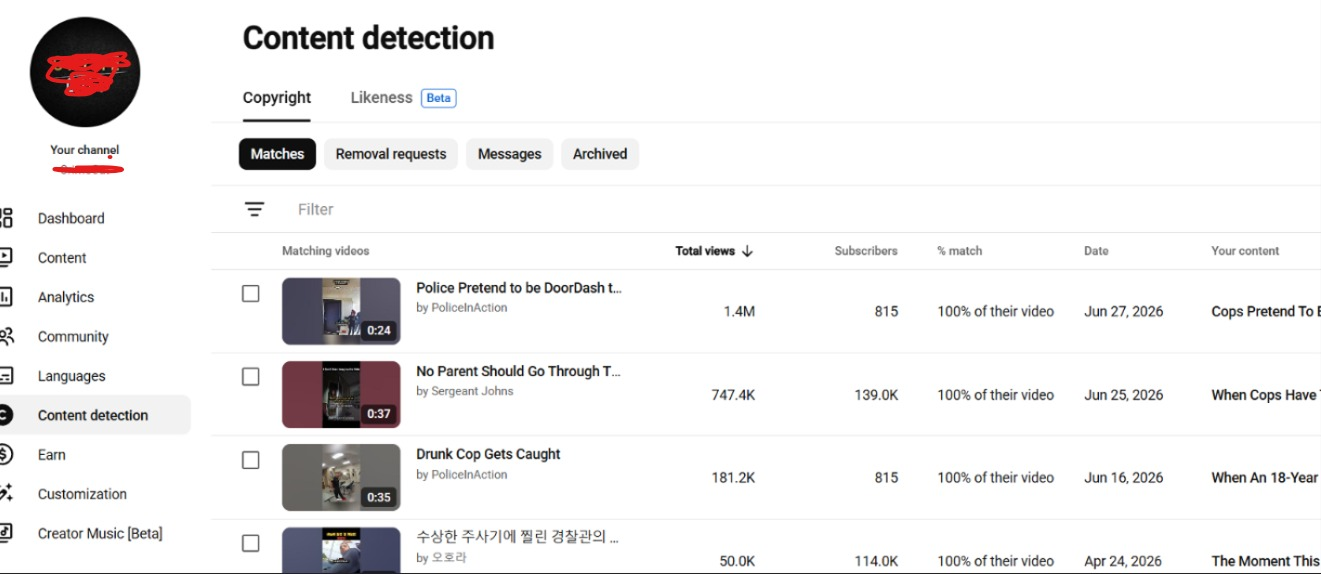Open the Messages chip
The image size is (1321, 574).
click(x=509, y=154)
